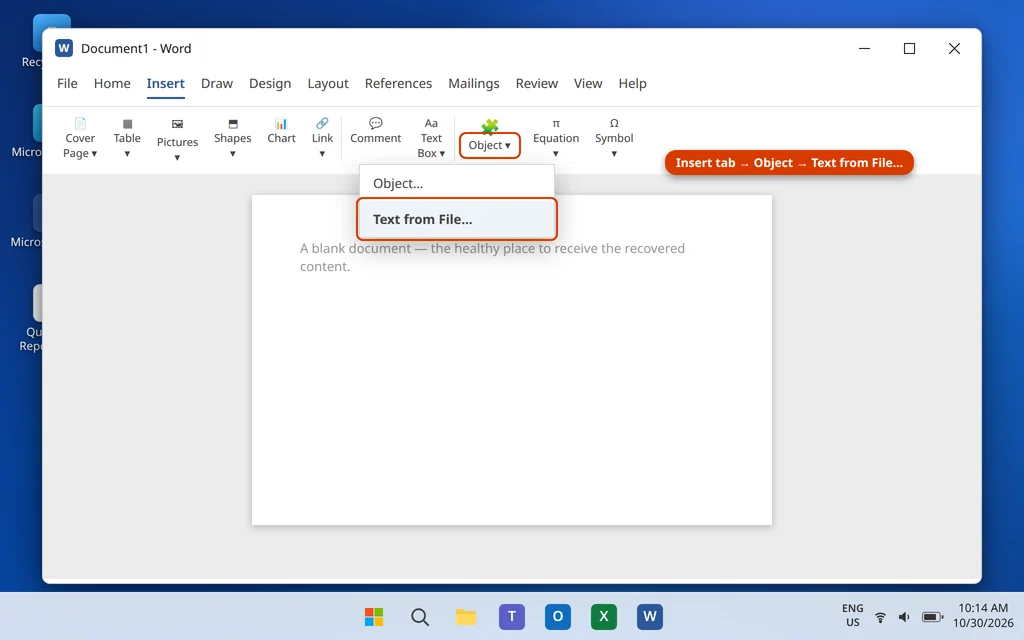Viewport: 1024px width, 640px height.
Task: Minimize the Word window
Action: 864,48
